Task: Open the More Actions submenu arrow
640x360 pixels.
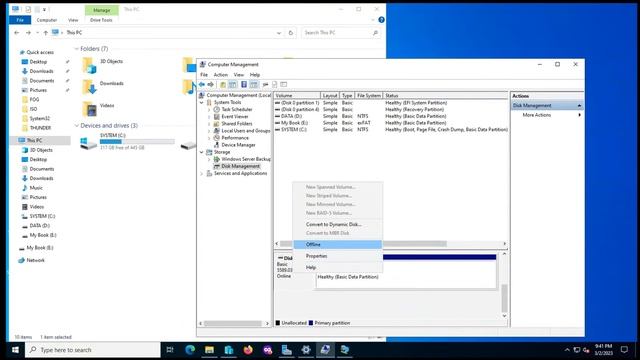Action: (x=579, y=115)
